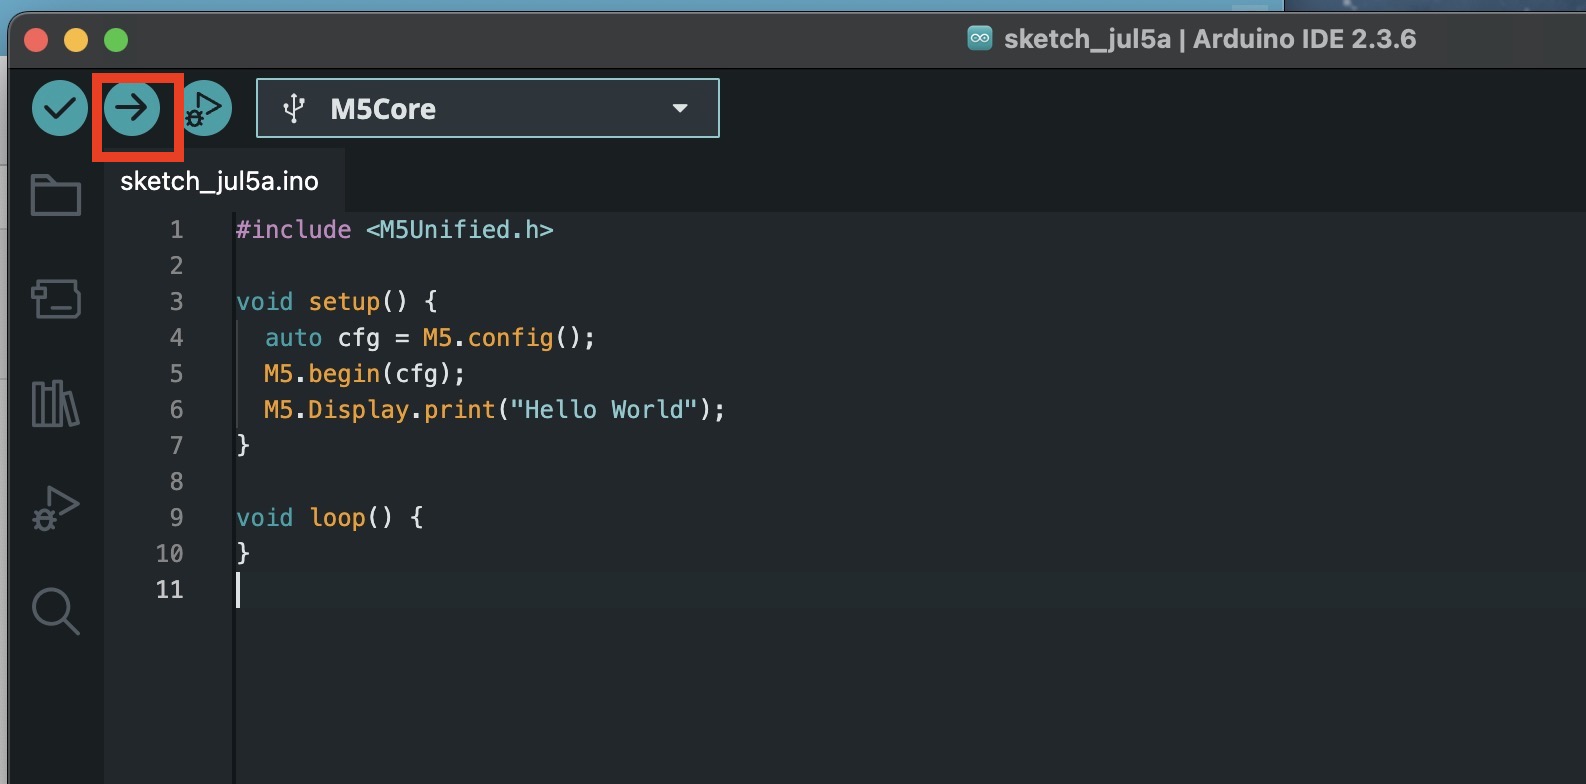Click the Verify checkmark button
The image size is (1586, 784).
pyautogui.click(x=60, y=108)
